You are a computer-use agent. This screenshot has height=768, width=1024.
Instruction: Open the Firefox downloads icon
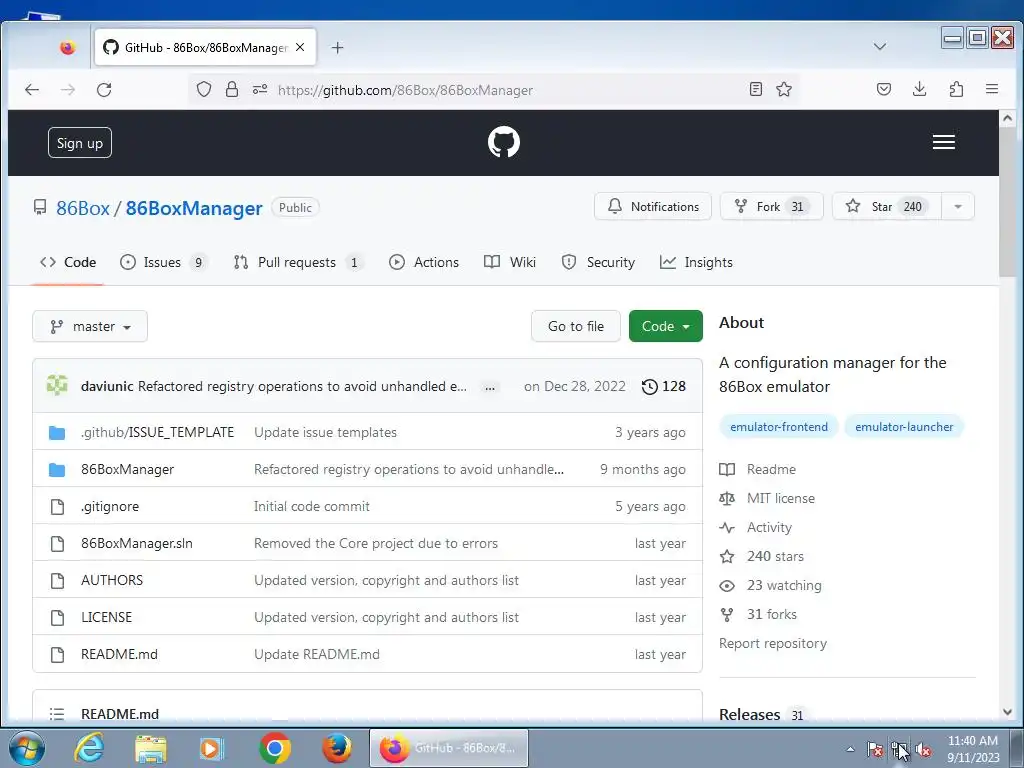tap(920, 89)
